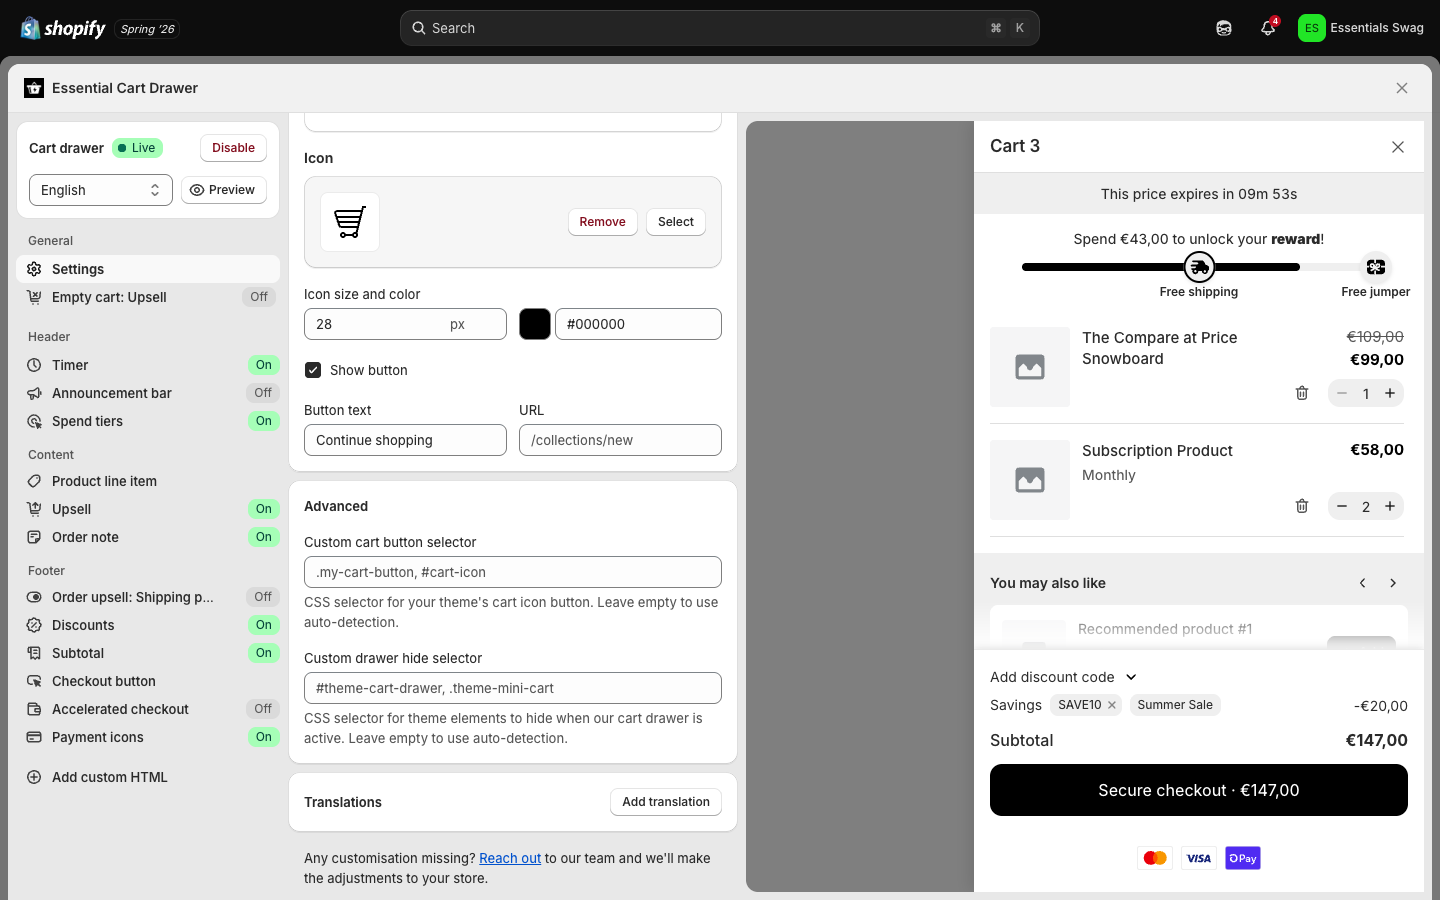The image size is (1440, 900).
Task: Show previous recommended product
Action: pyautogui.click(x=1362, y=583)
